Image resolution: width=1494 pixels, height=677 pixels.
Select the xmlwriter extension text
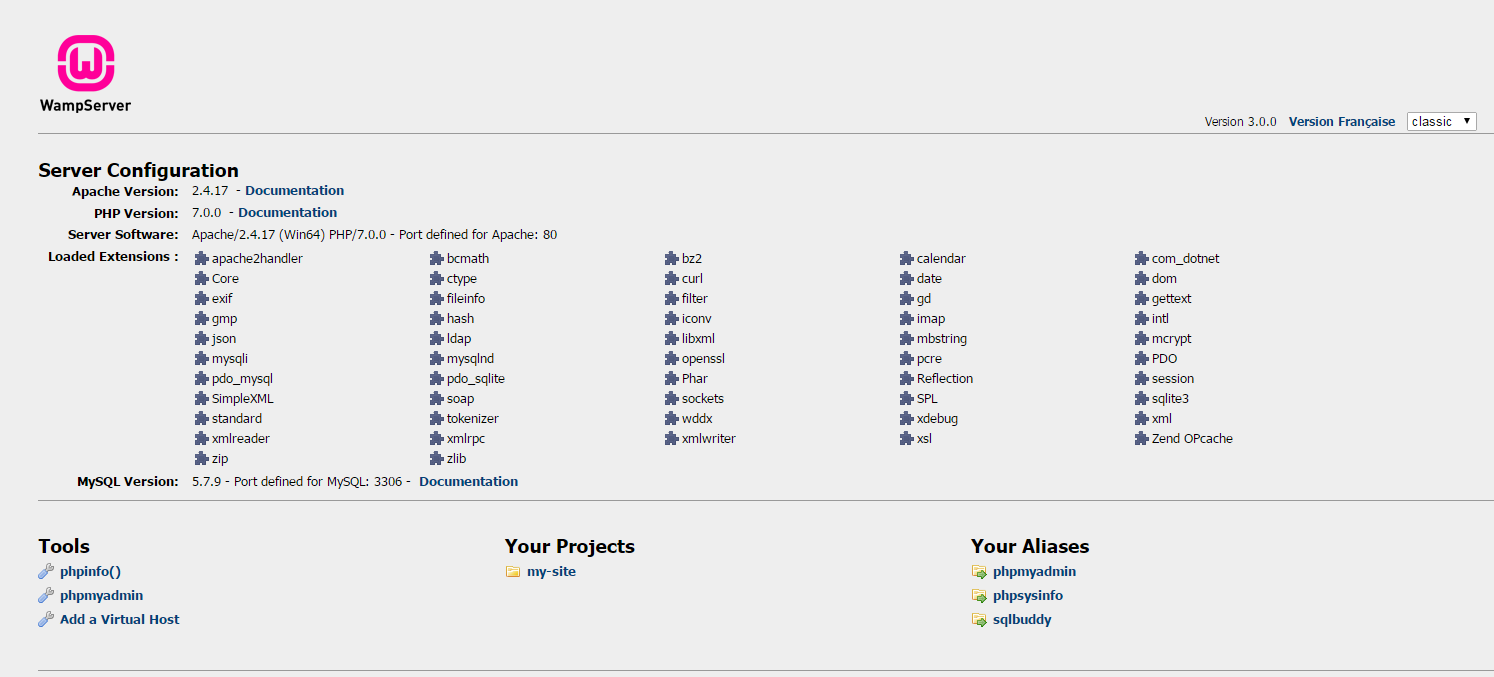point(709,439)
